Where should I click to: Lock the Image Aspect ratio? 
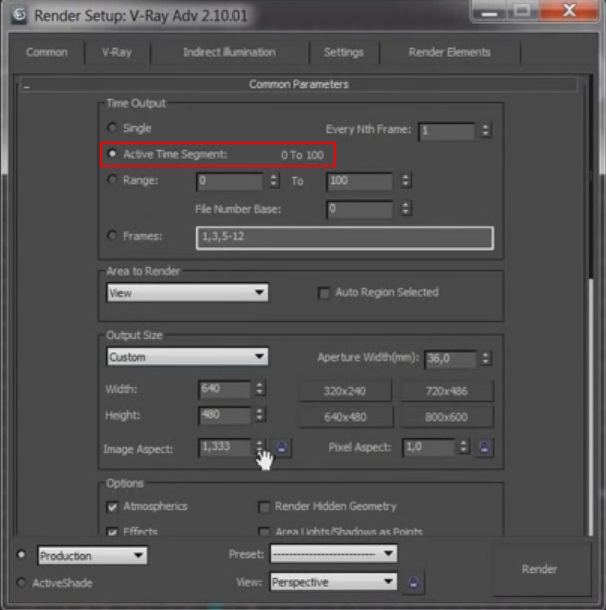282,448
